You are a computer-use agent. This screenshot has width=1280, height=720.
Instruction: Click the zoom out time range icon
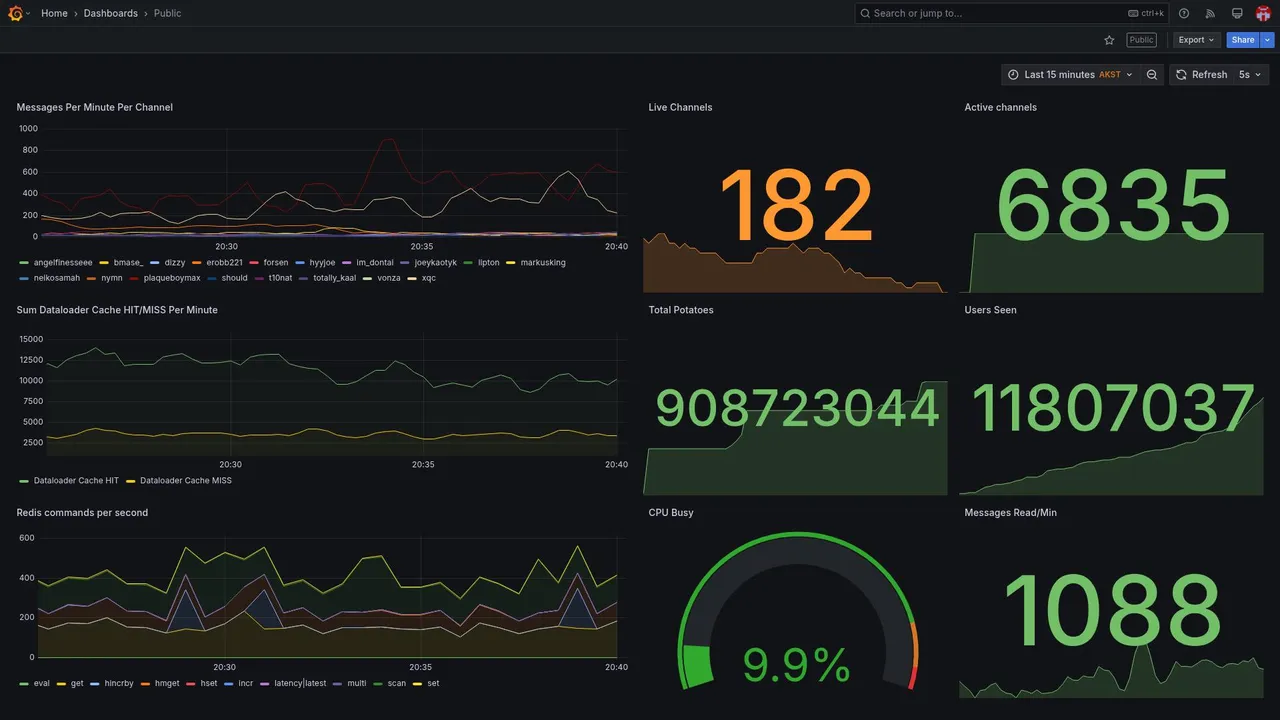click(x=1152, y=75)
